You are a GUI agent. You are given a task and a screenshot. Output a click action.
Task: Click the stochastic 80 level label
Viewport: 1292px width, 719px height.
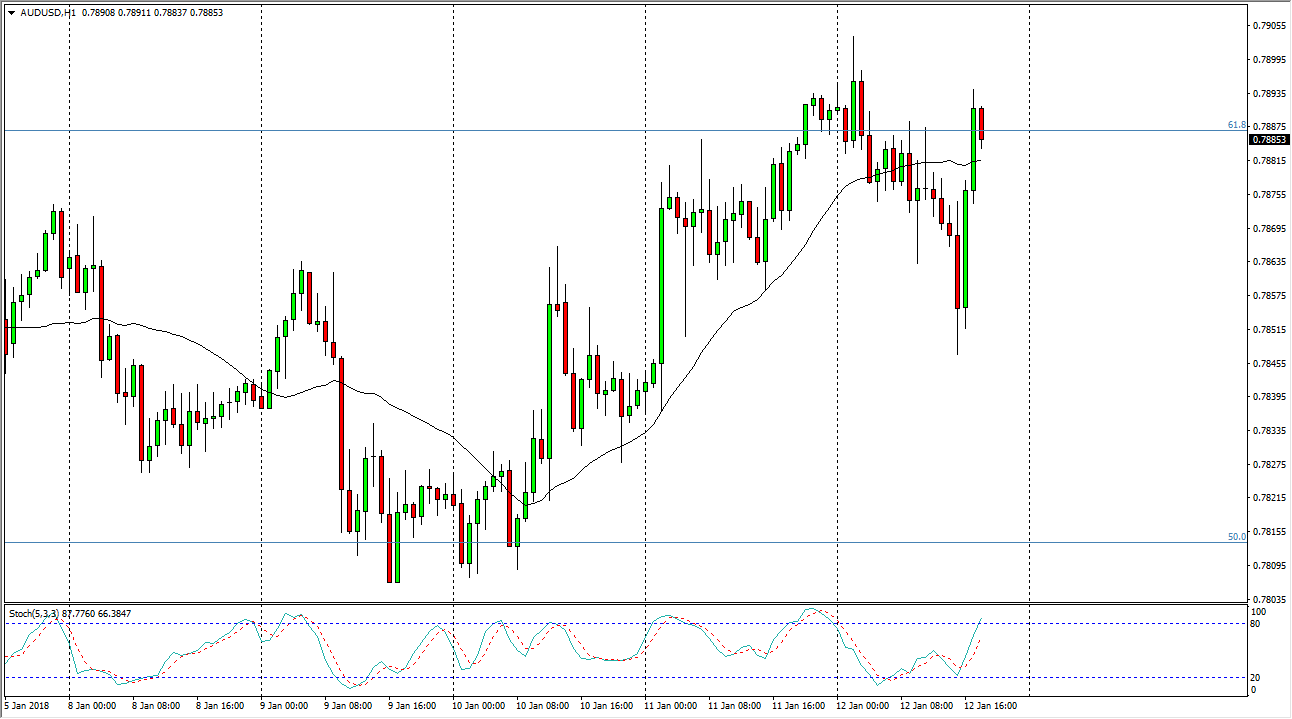tap(1256, 624)
